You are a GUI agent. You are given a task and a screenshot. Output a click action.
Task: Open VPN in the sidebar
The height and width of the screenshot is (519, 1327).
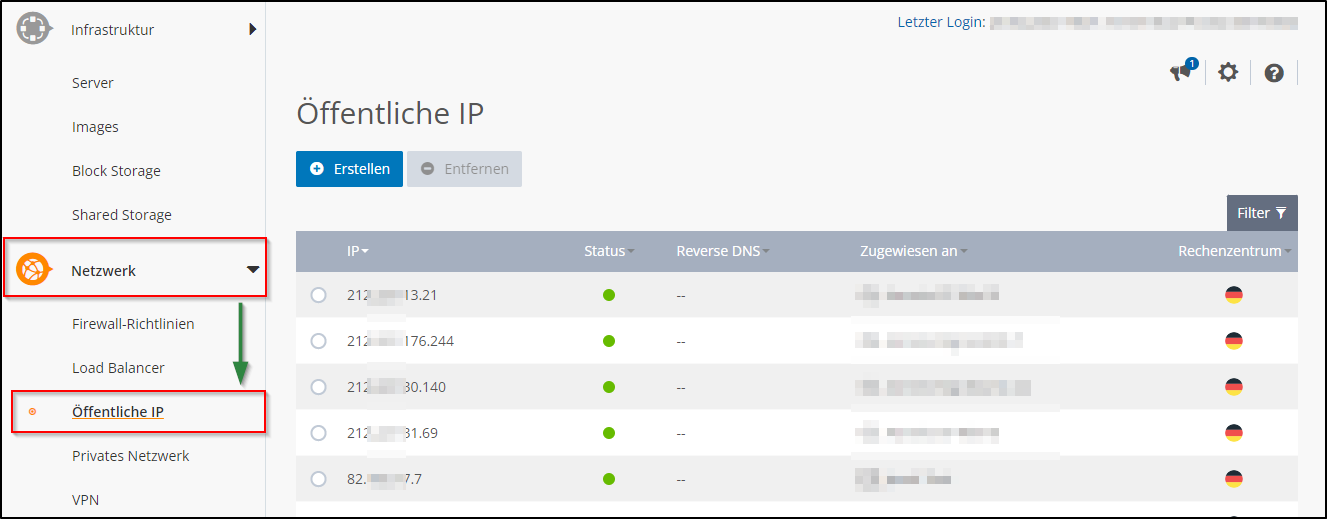[85, 500]
